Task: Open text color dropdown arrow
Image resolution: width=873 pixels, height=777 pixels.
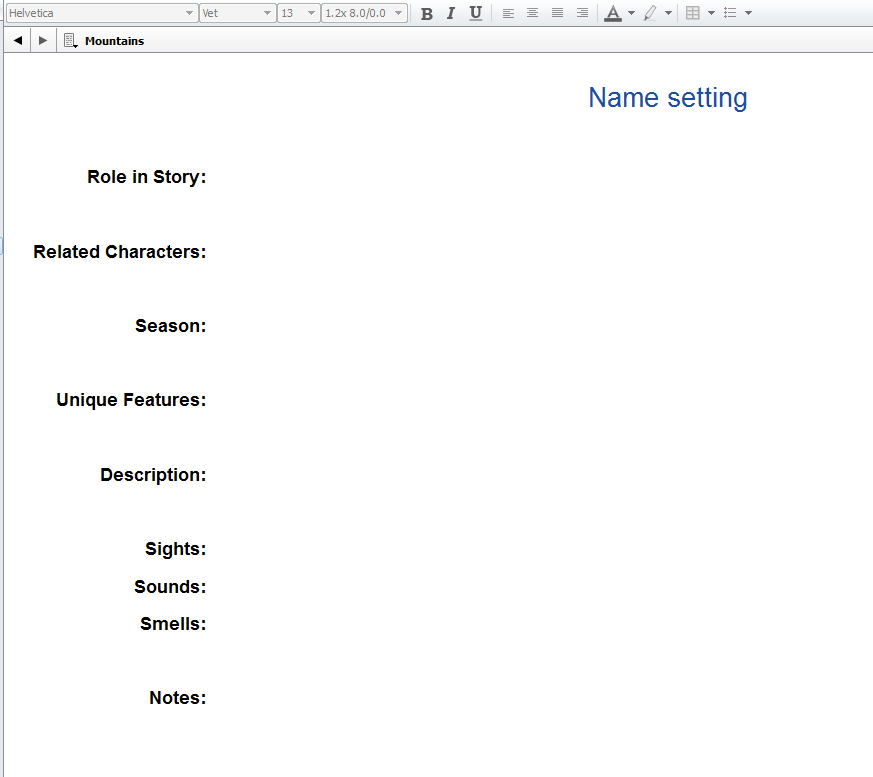Action: point(631,13)
